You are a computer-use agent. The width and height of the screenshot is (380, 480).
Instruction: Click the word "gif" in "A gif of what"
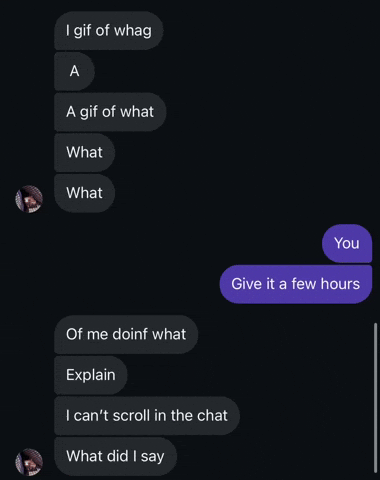[89, 112]
